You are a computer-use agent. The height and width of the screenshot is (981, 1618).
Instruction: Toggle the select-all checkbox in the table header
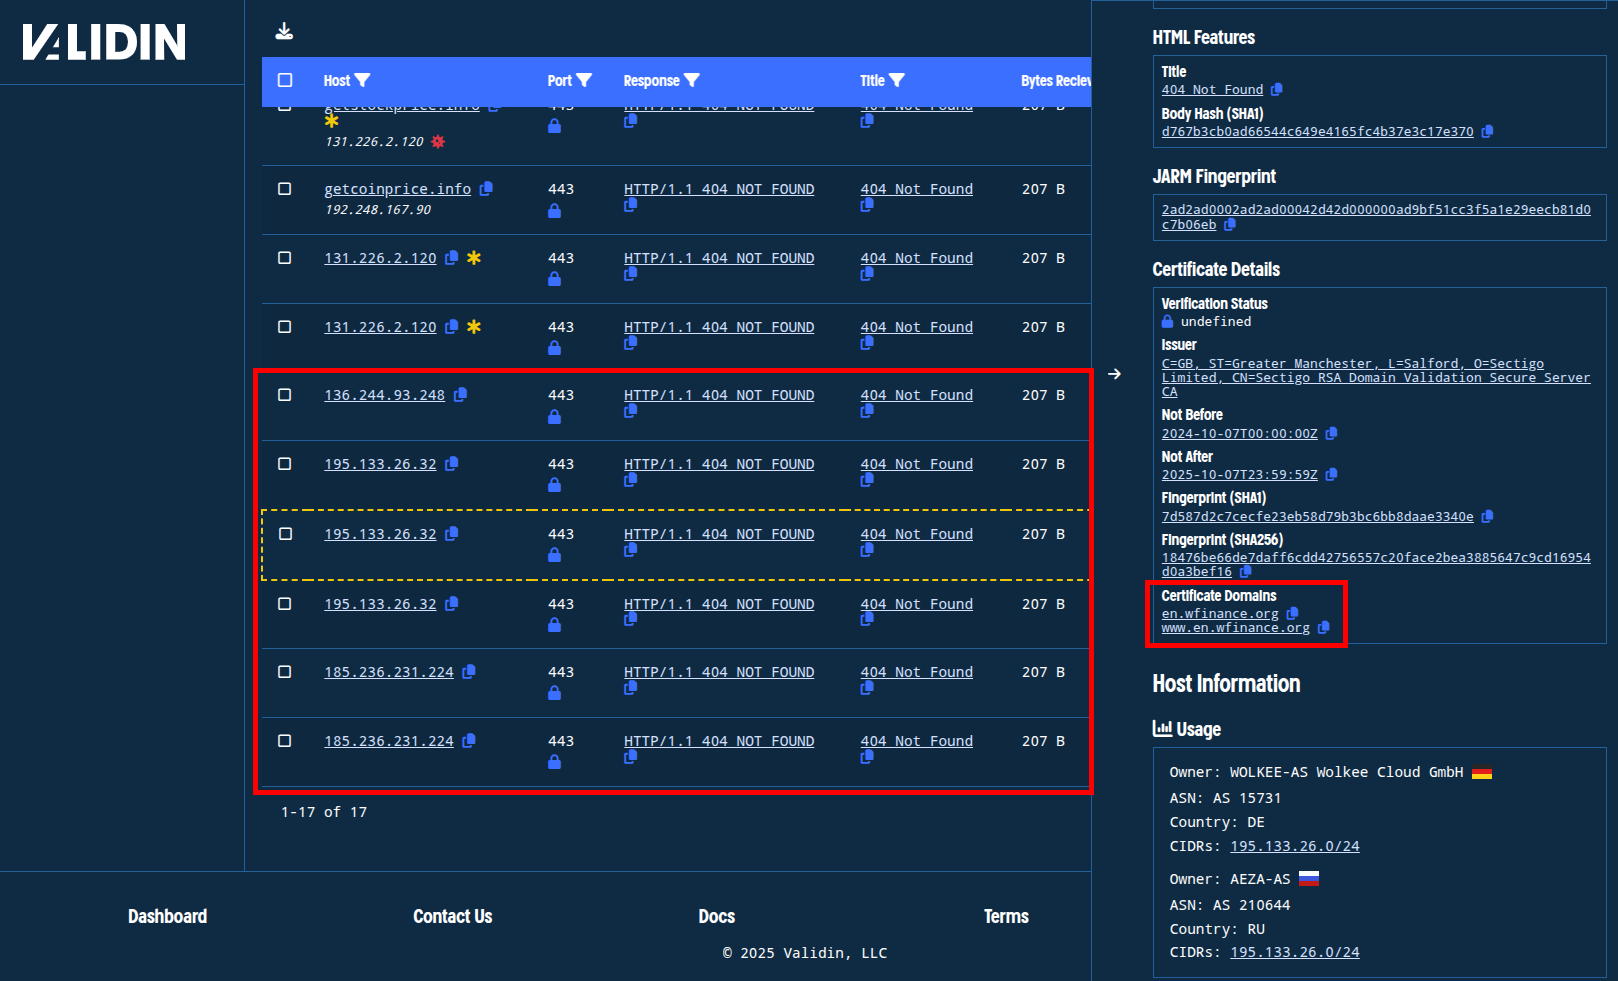tap(285, 80)
